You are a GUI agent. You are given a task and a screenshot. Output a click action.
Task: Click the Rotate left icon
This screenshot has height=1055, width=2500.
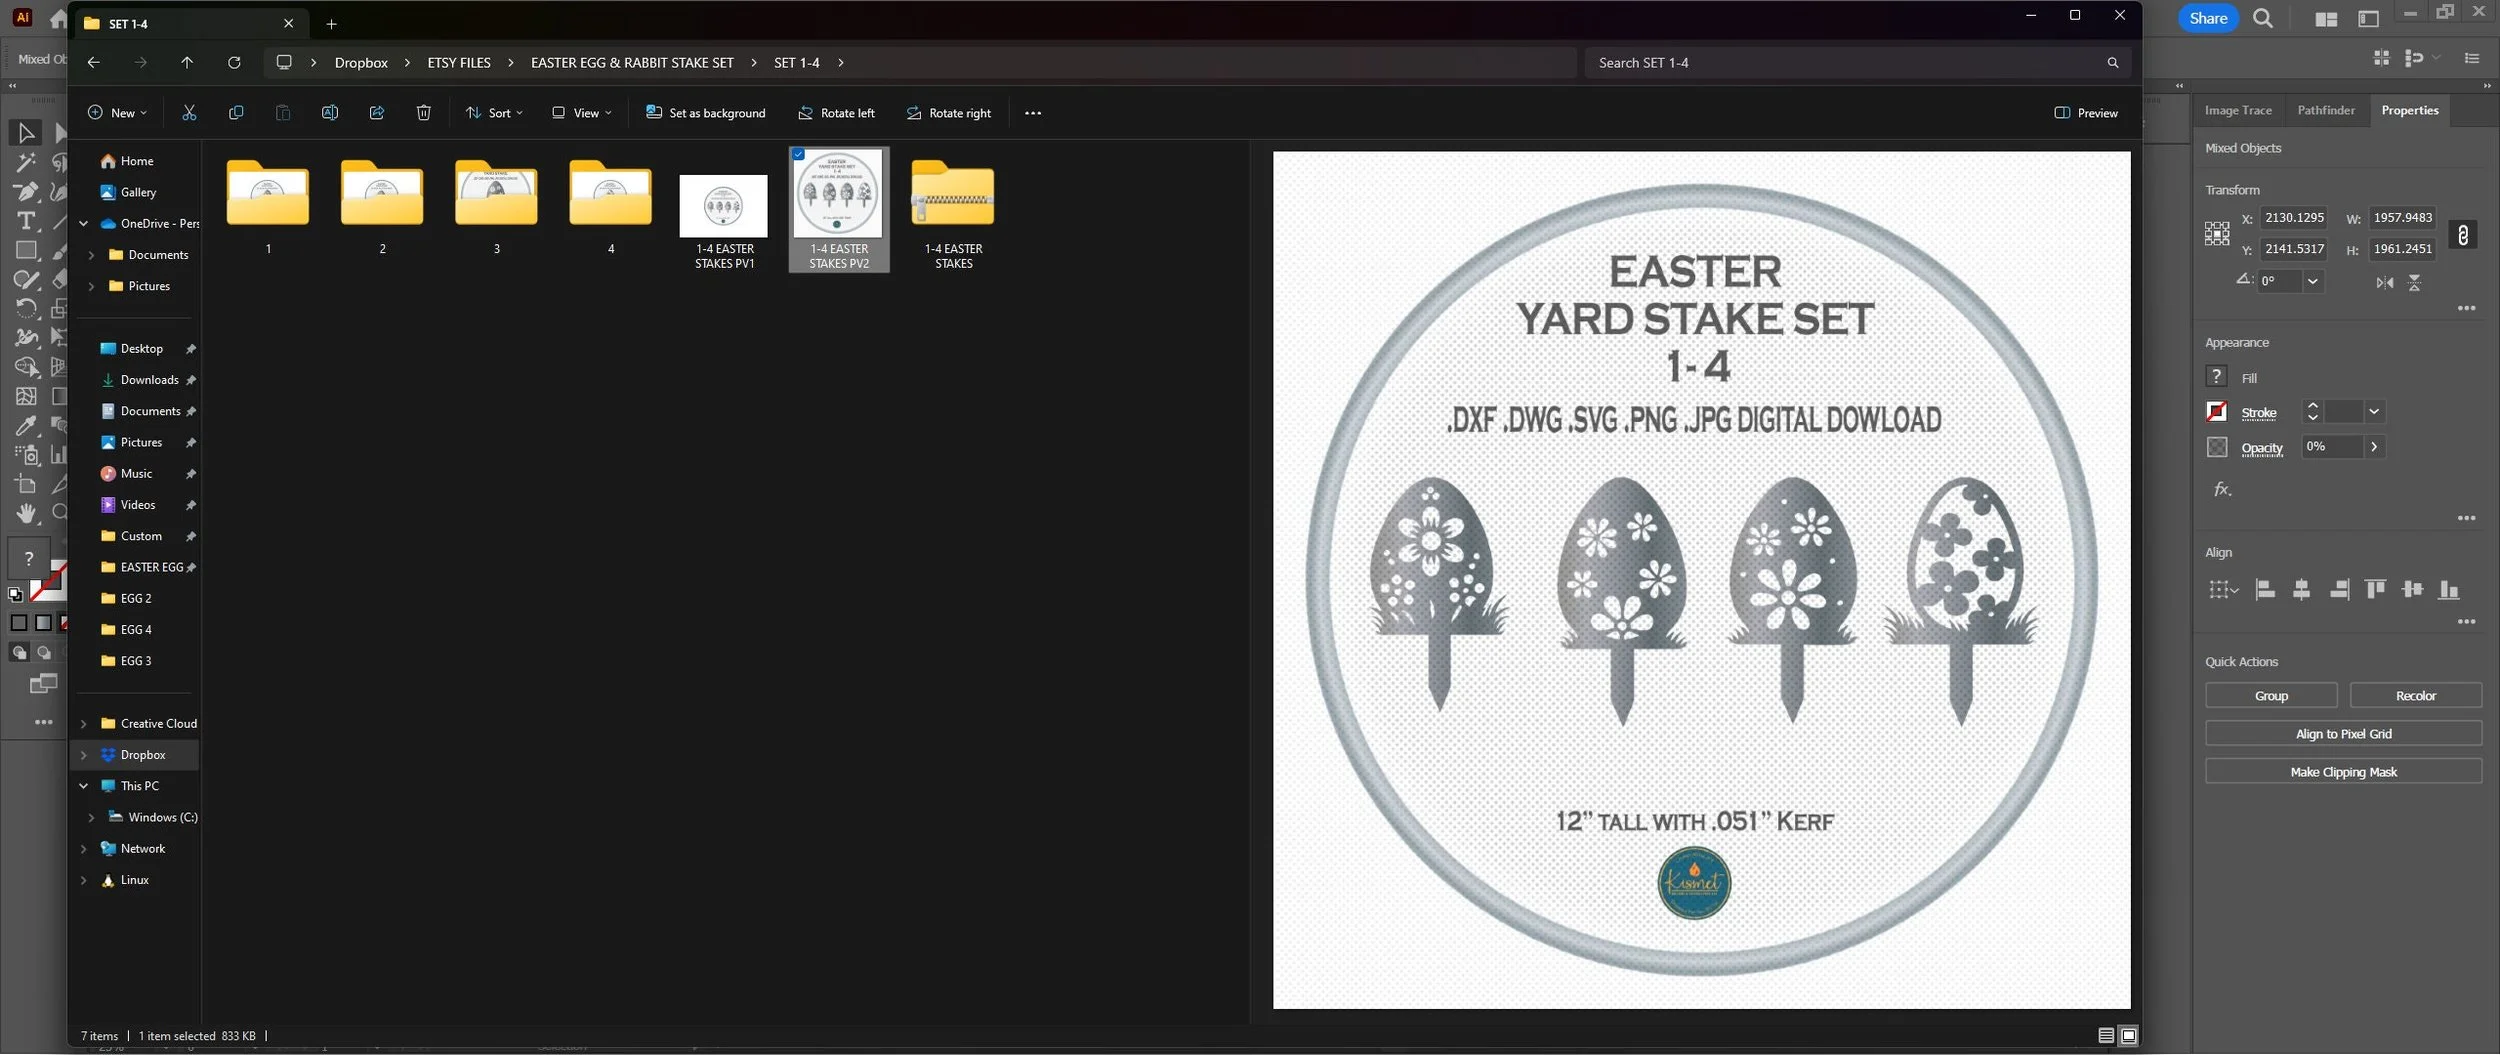pos(836,113)
